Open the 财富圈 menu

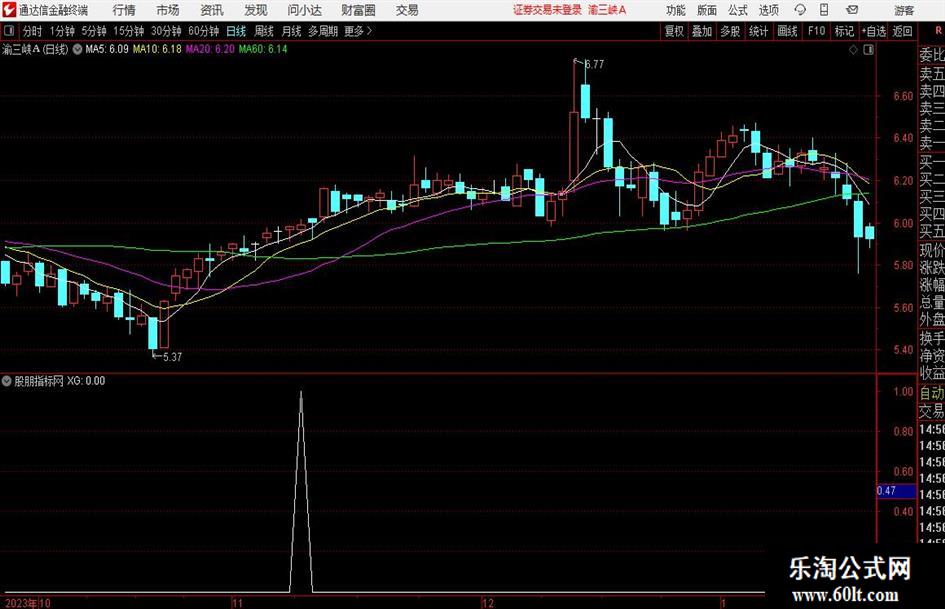[358, 10]
